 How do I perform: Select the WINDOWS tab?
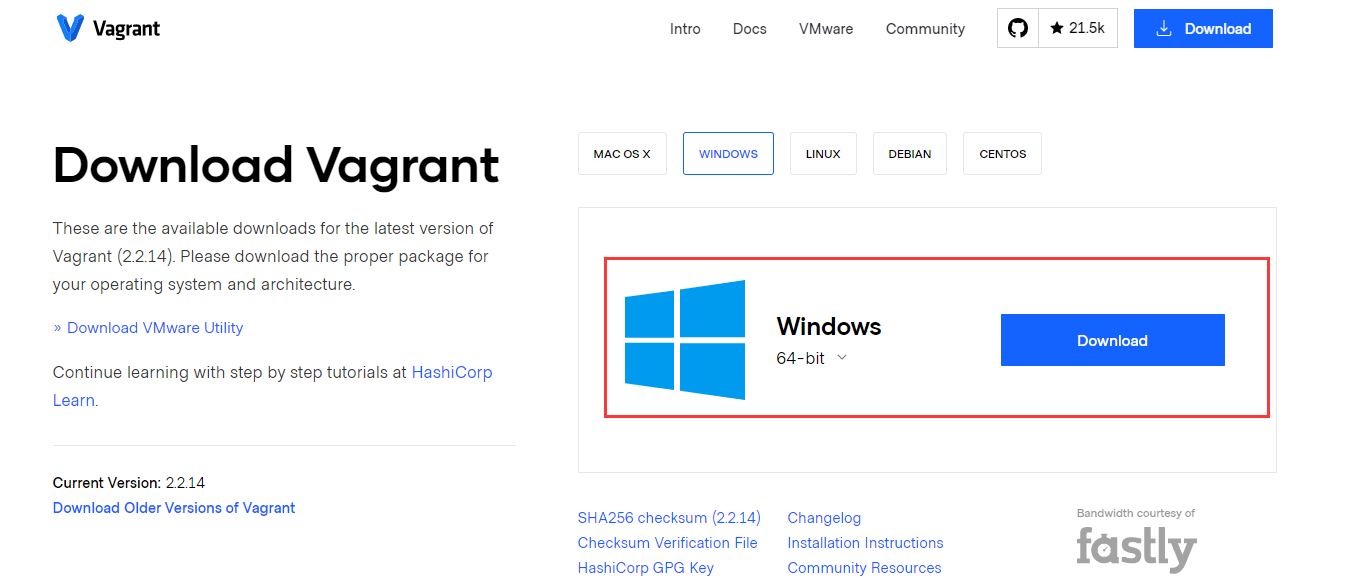[728, 154]
